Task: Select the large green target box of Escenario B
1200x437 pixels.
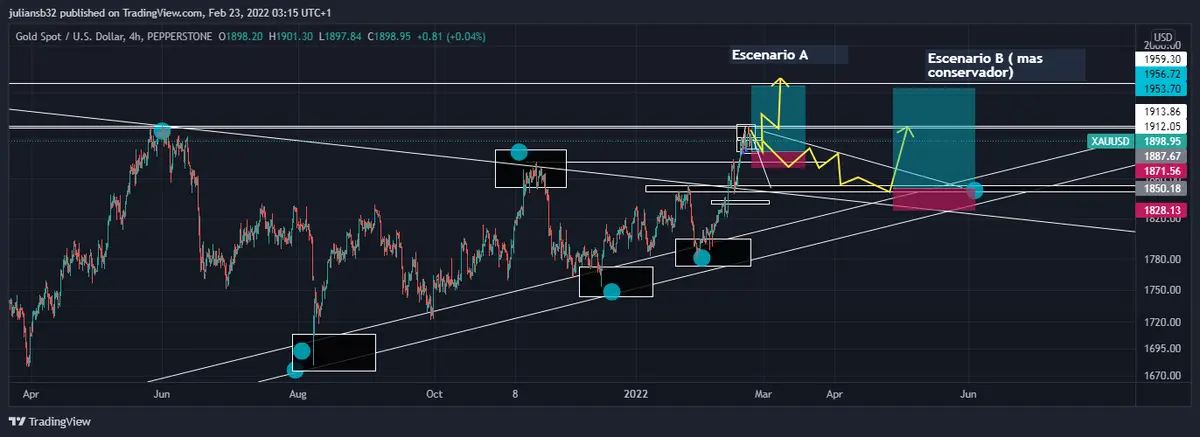Action: [x=933, y=138]
